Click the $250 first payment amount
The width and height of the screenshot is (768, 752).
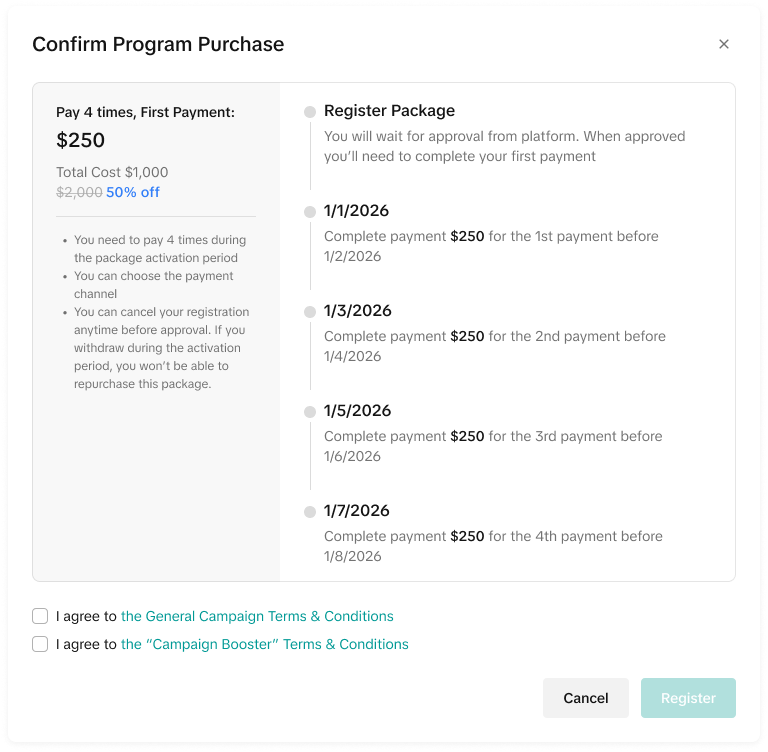80,140
